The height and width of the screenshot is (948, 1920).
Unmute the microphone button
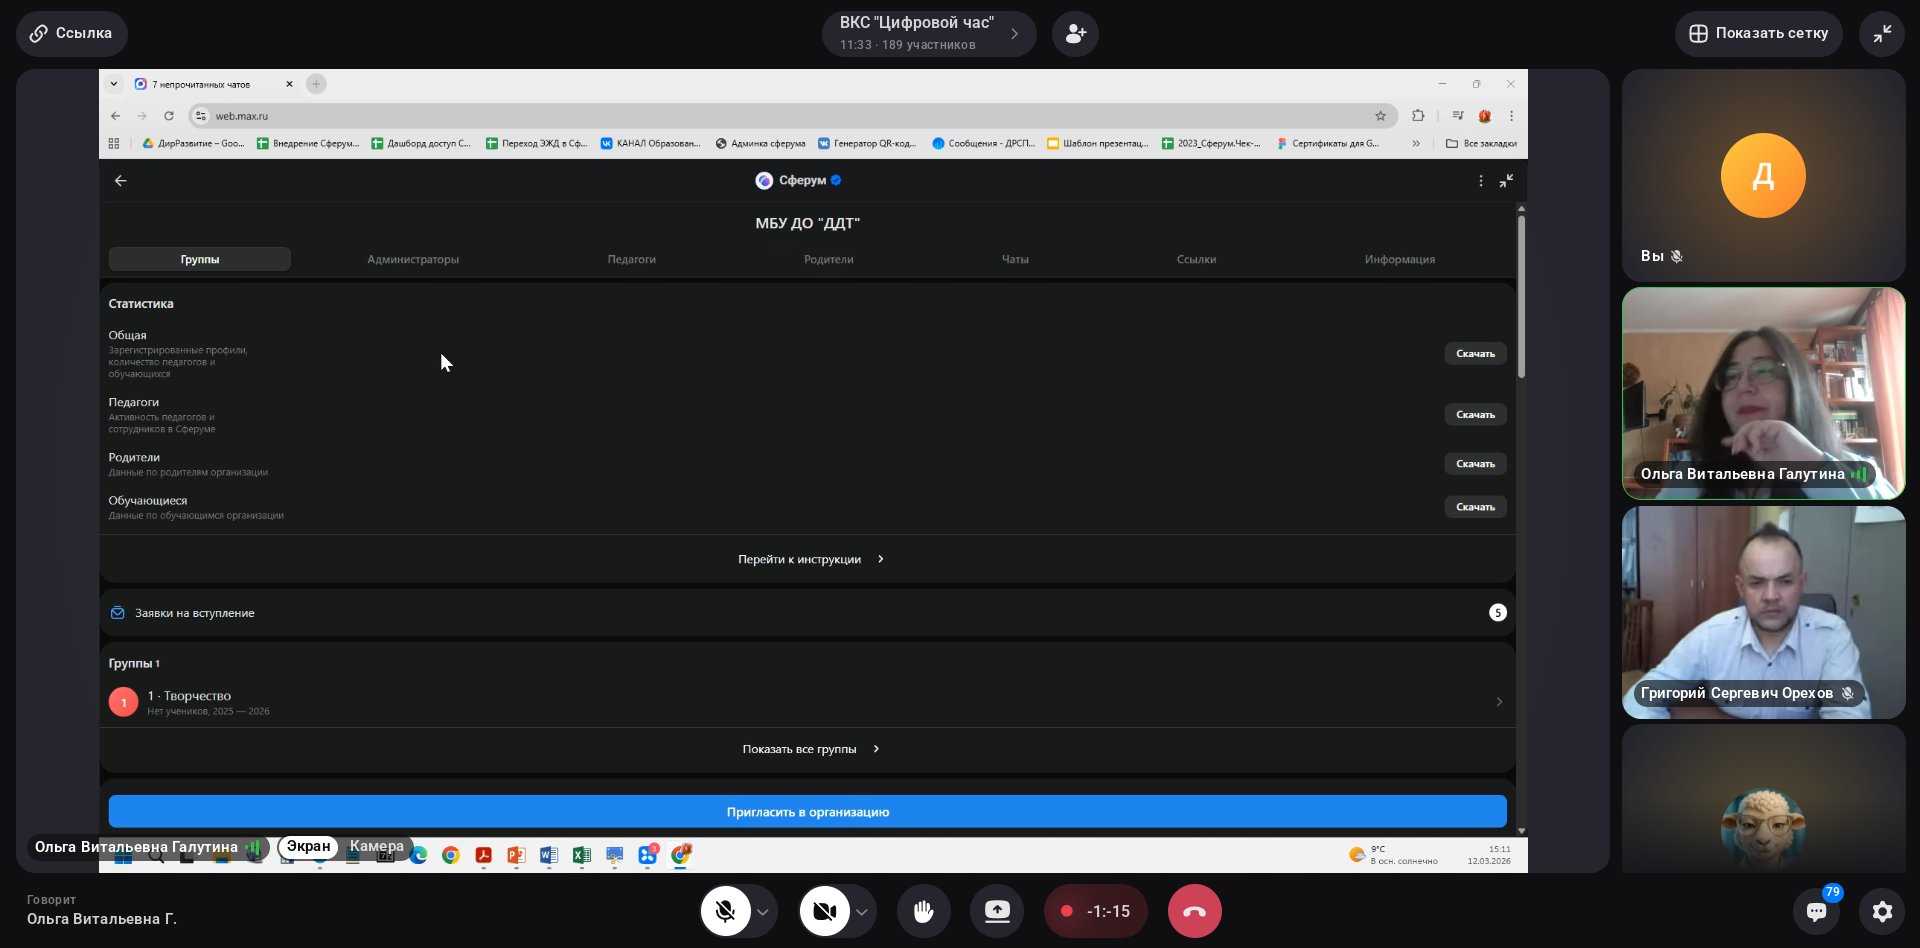(725, 911)
